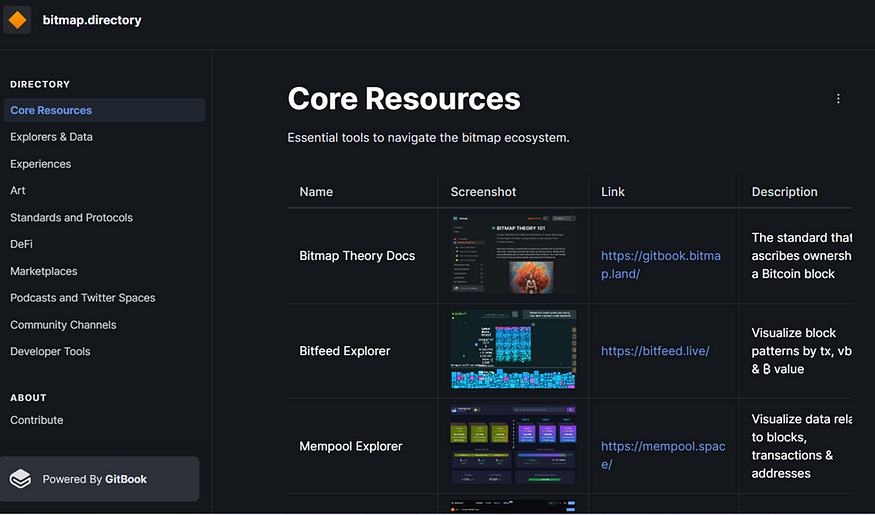Select Core Resources in the sidebar

[104, 110]
